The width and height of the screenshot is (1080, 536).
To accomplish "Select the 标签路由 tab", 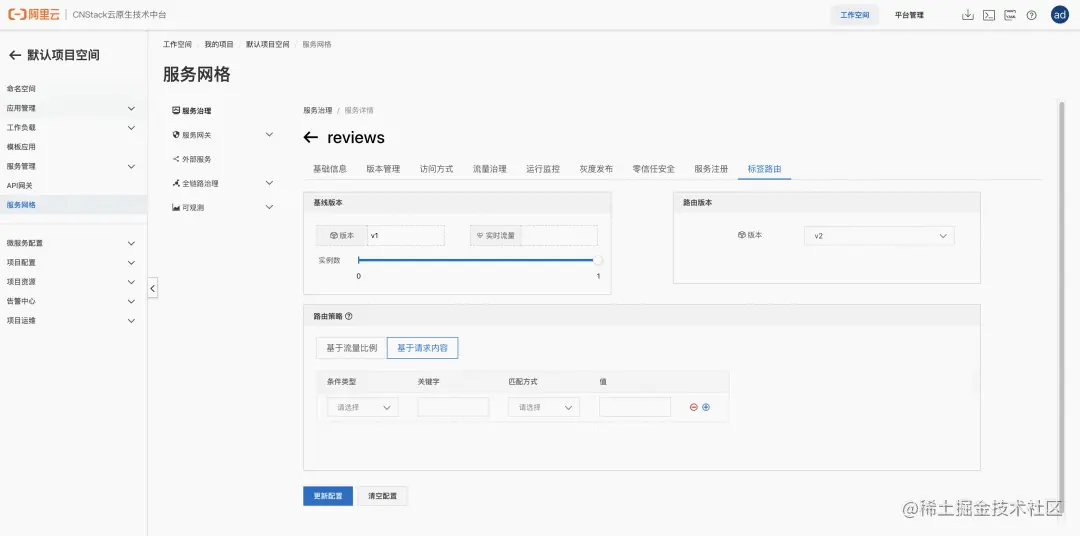I will 765,169.
